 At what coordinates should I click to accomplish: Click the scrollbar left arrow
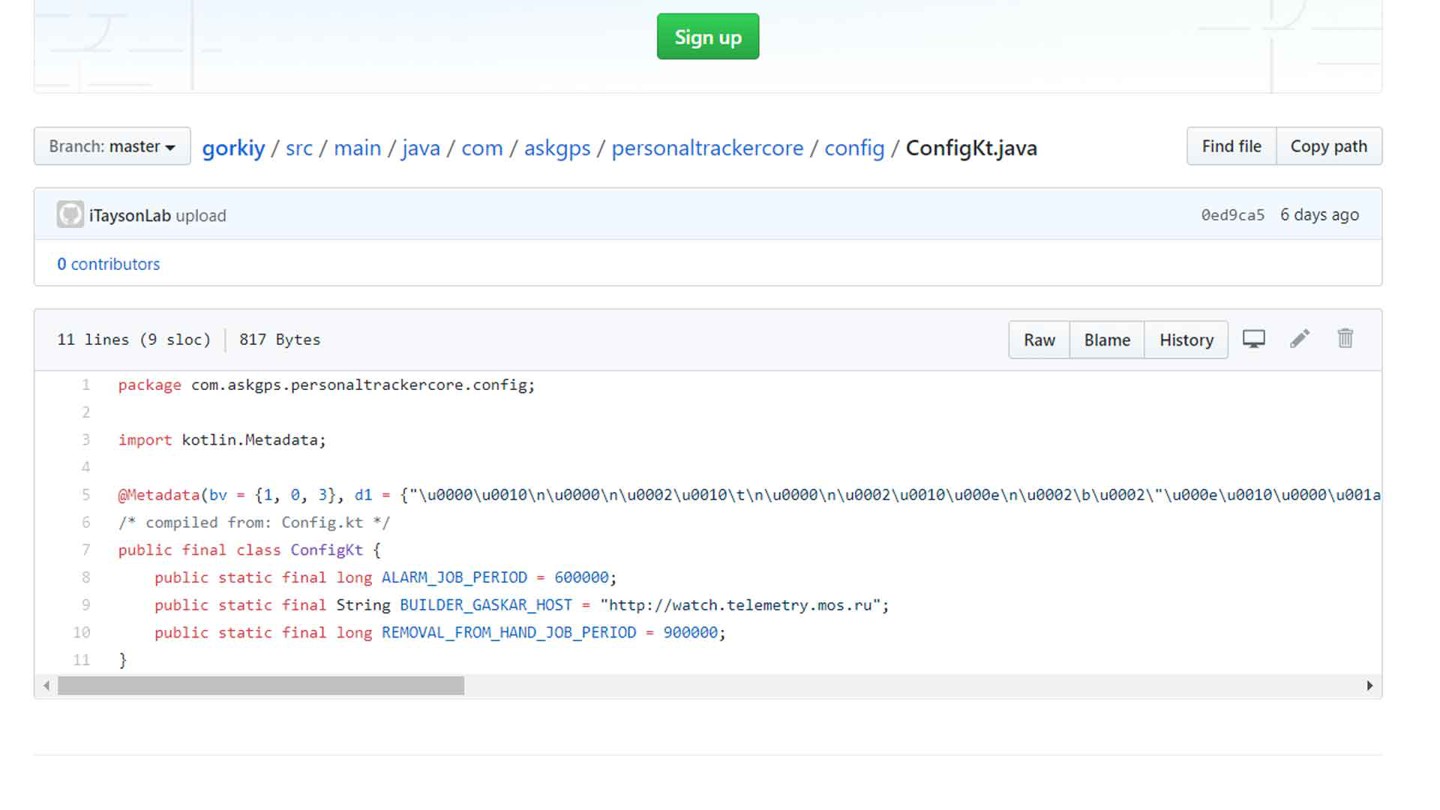tap(46, 685)
